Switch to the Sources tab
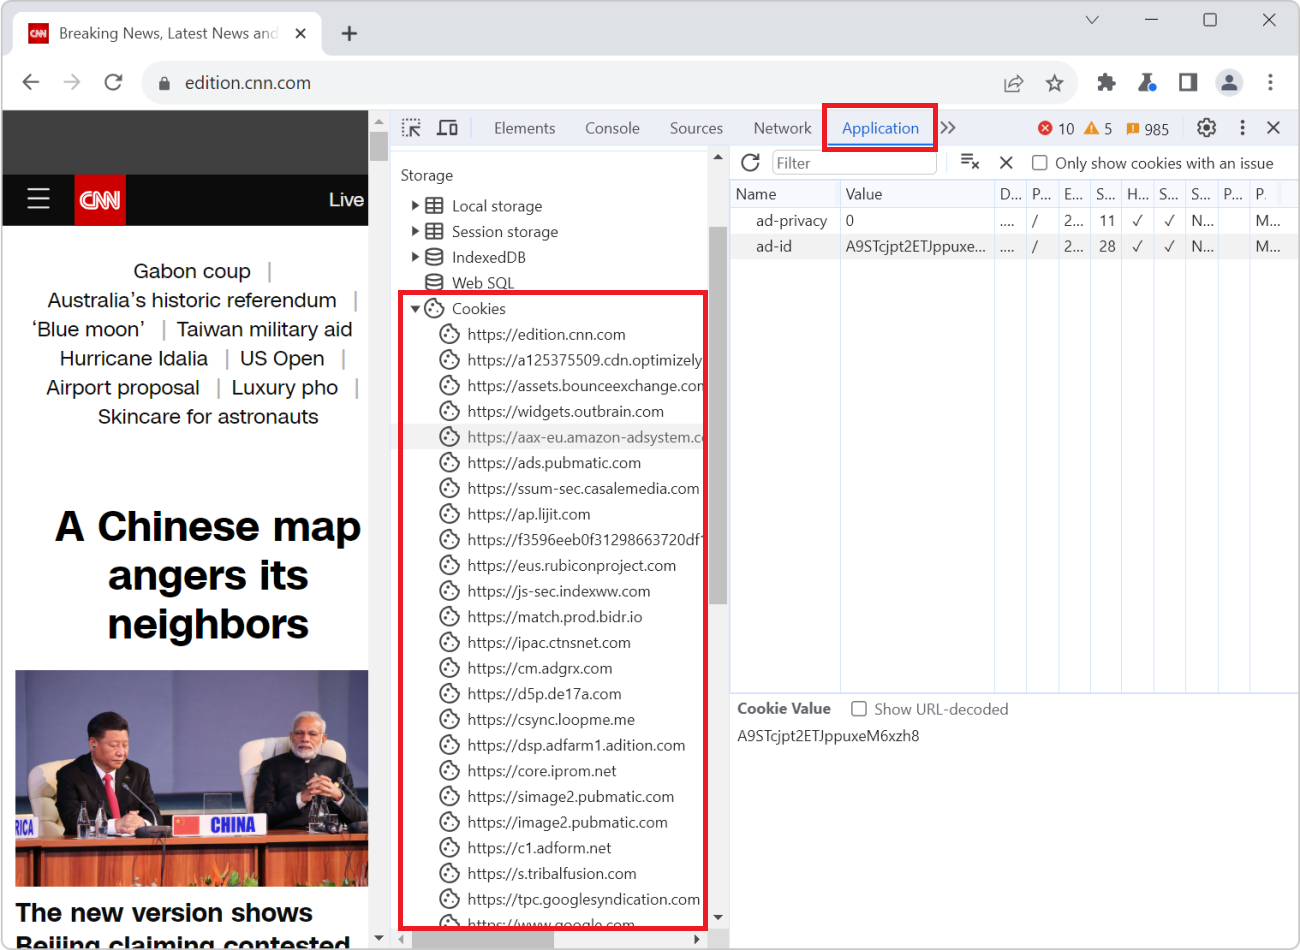Image resolution: width=1300 pixels, height=950 pixels. click(x=696, y=128)
